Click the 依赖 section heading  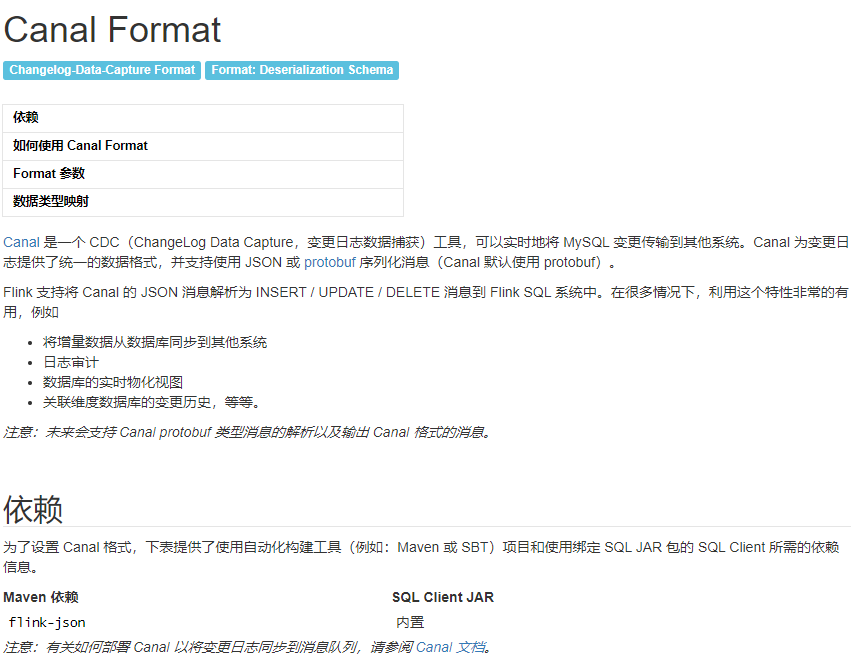(x=33, y=510)
